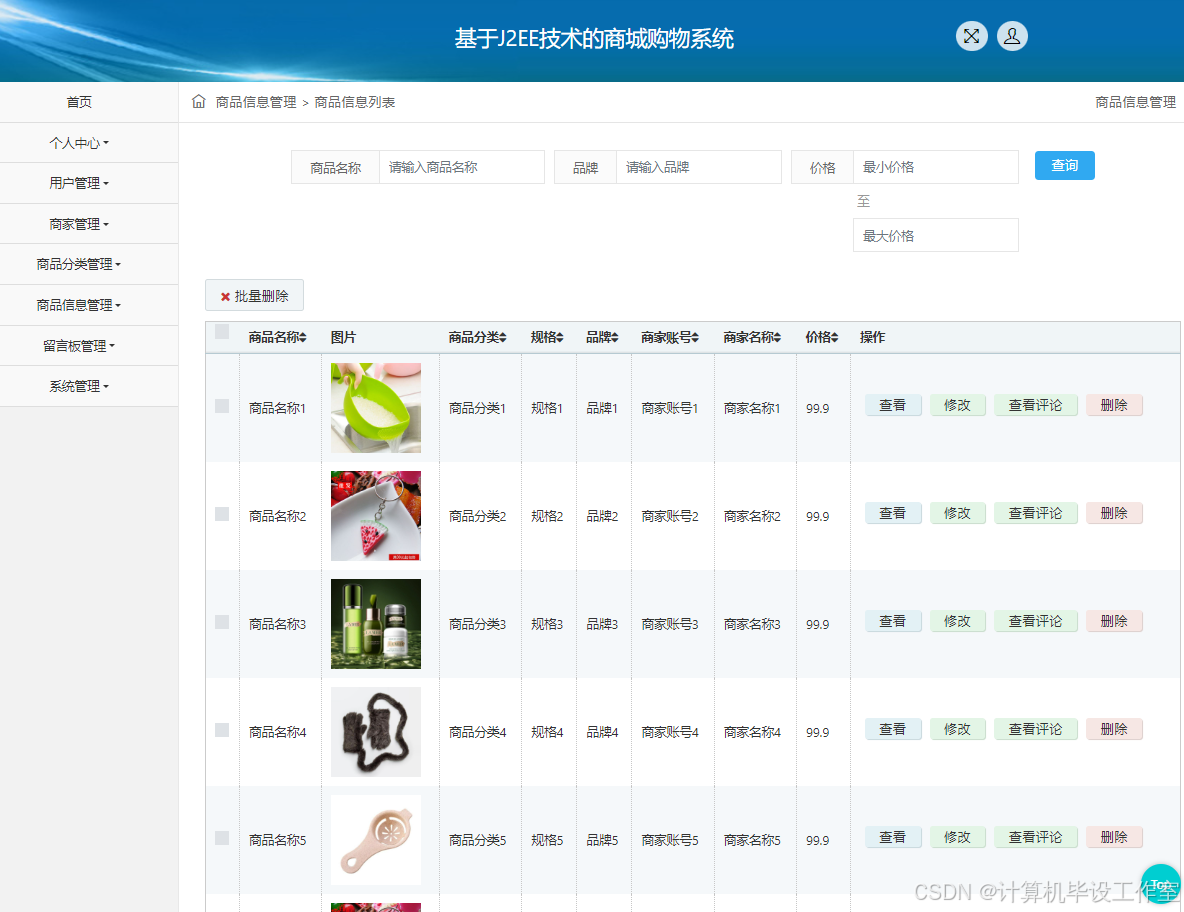This screenshot has width=1184, height=912.
Task: Open the black scarf and gloves image
Action: pos(376,732)
